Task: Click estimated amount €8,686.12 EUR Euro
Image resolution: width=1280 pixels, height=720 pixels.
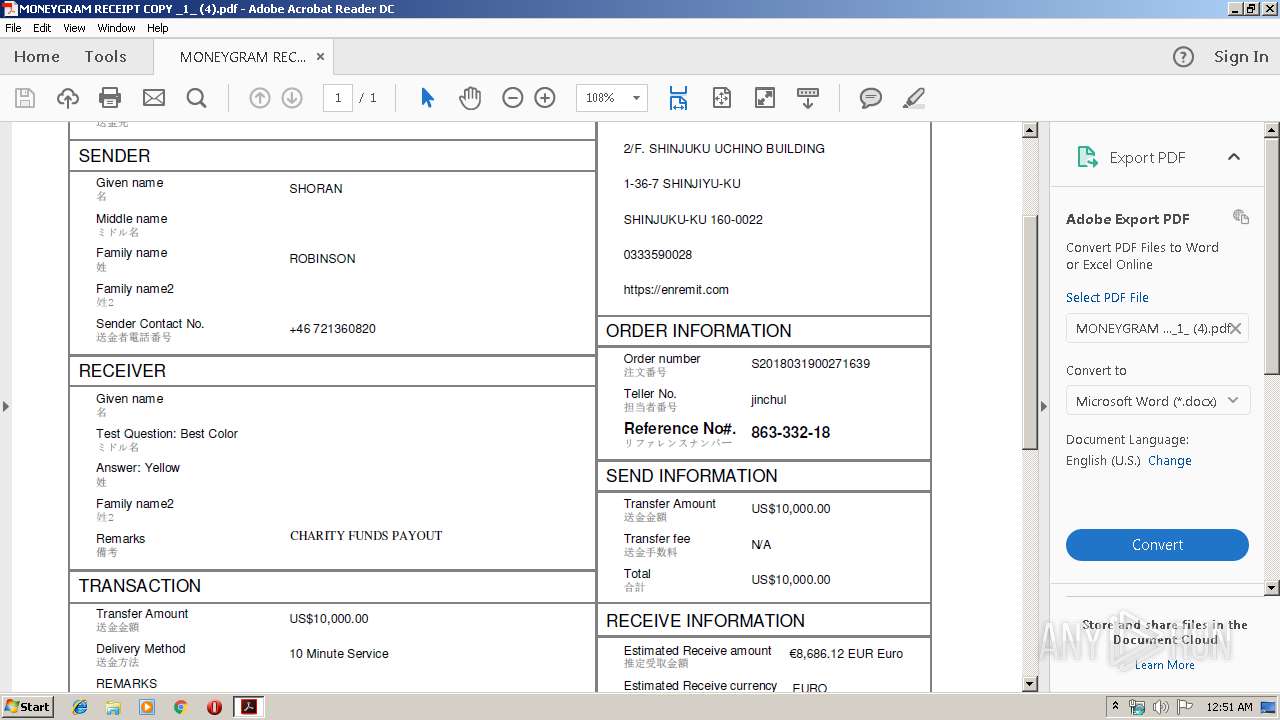Action: (846, 654)
